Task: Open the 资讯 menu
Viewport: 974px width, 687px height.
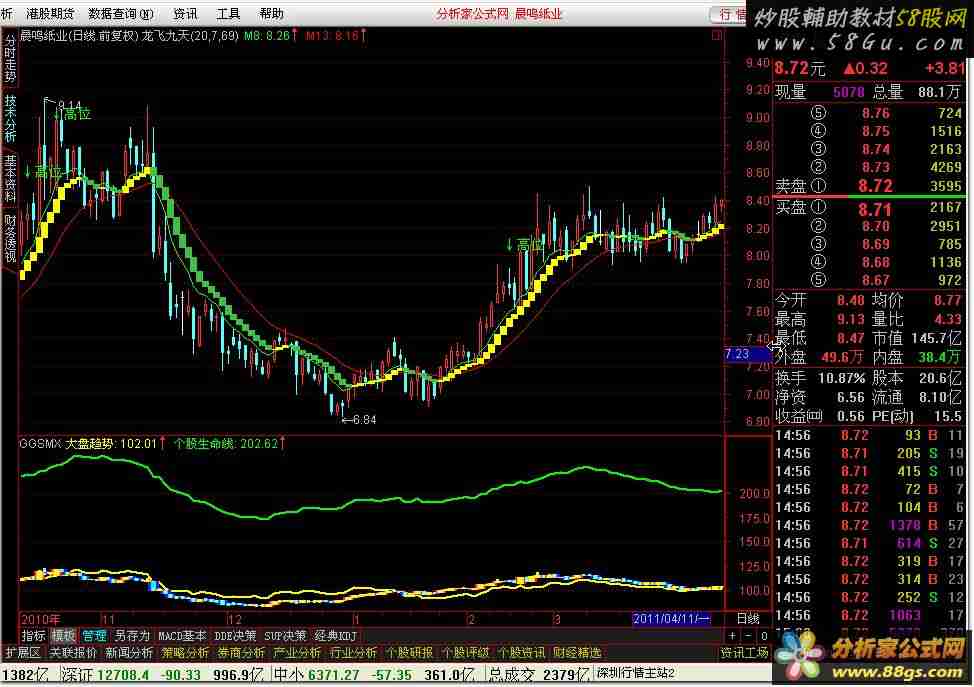Action: 184,14
